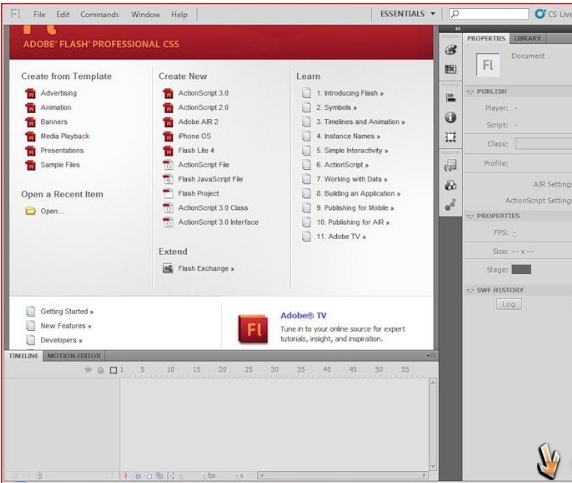Open lesson 6. ActionScript
This screenshot has width=572, height=483.
[x=342, y=165]
